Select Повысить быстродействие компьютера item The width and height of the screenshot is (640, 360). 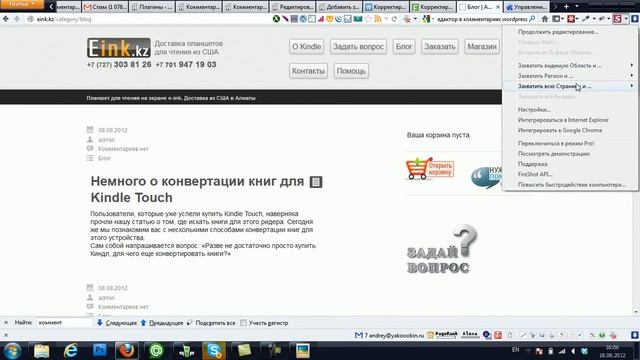570,184
